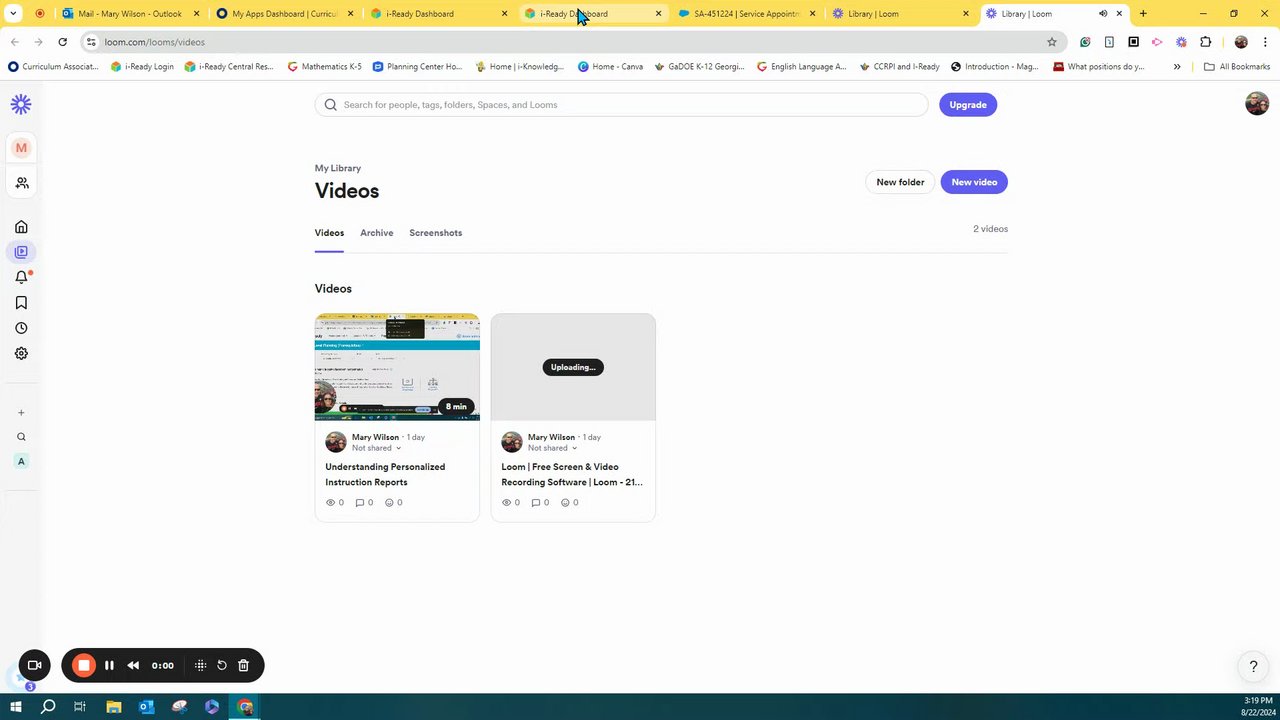The height and width of the screenshot is (720, 1280).
Task: Open the bookmark (Watch later) sidebar icon
Action: [x=21, y=303]
